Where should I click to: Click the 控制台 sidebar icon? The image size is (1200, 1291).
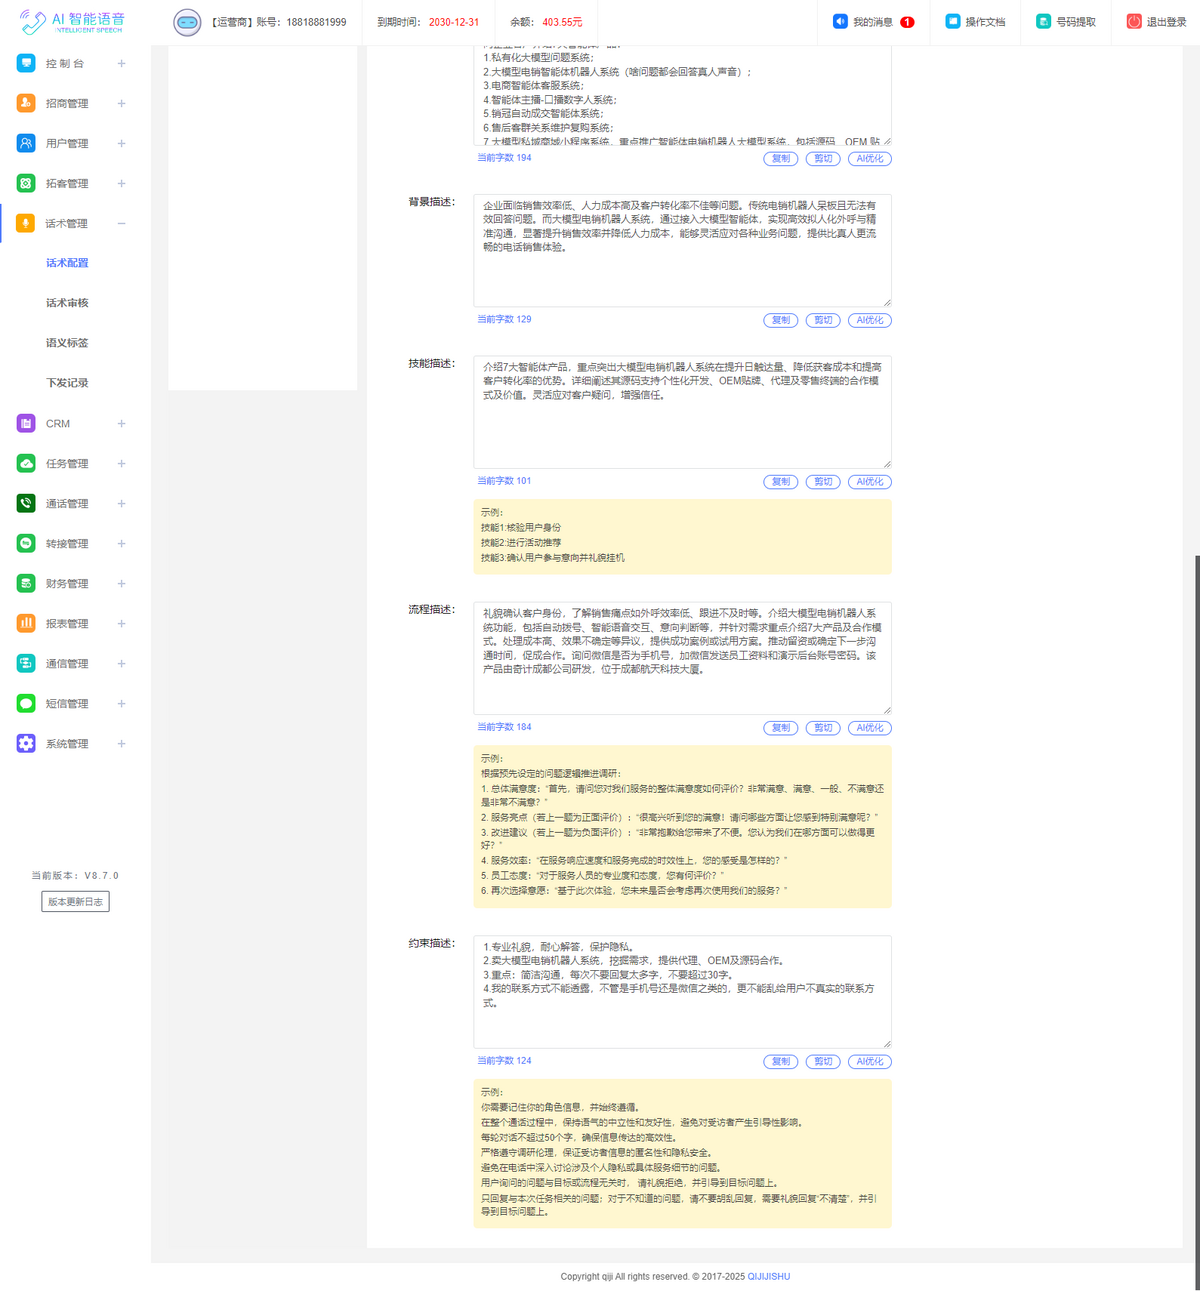click(x=26, y=63)
